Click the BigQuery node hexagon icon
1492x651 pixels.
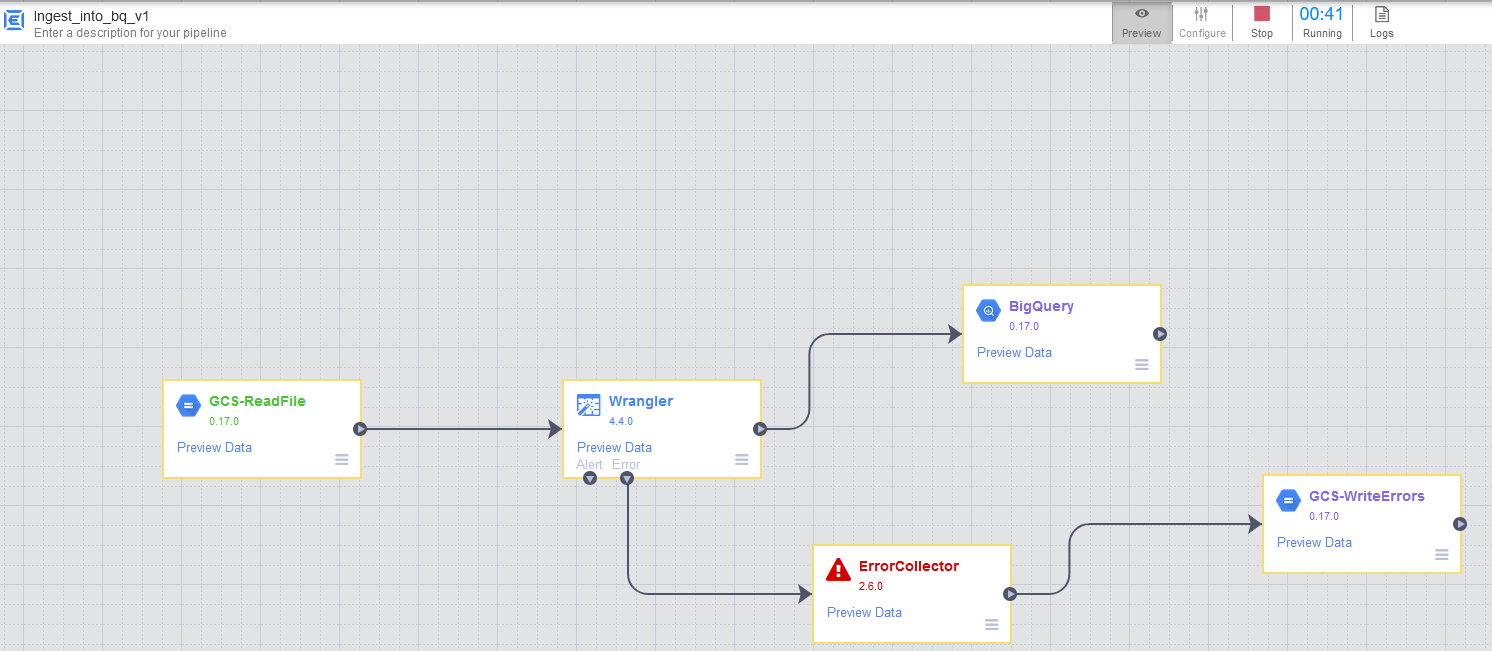click(988, 310)
